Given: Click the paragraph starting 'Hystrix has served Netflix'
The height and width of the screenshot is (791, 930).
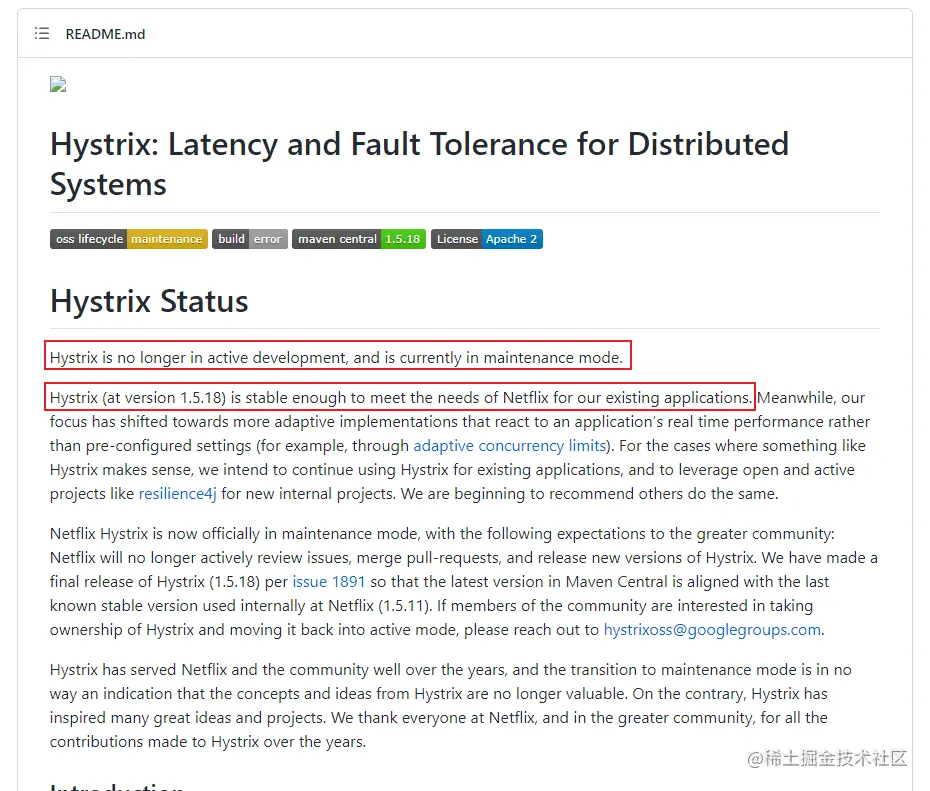Looking at the screenshot, I should (451, 706).
